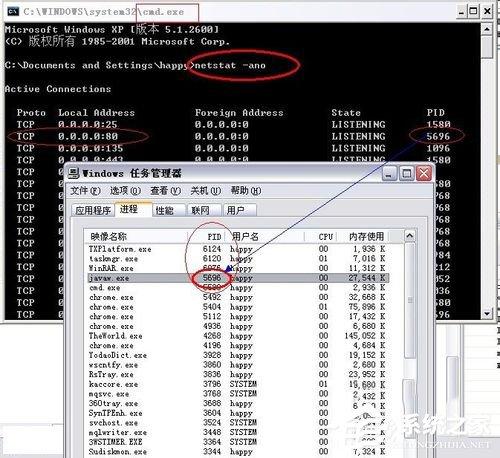500x458 pixels.
Task: Select the taskmgr.exe process row
Action: pos(237,259)
